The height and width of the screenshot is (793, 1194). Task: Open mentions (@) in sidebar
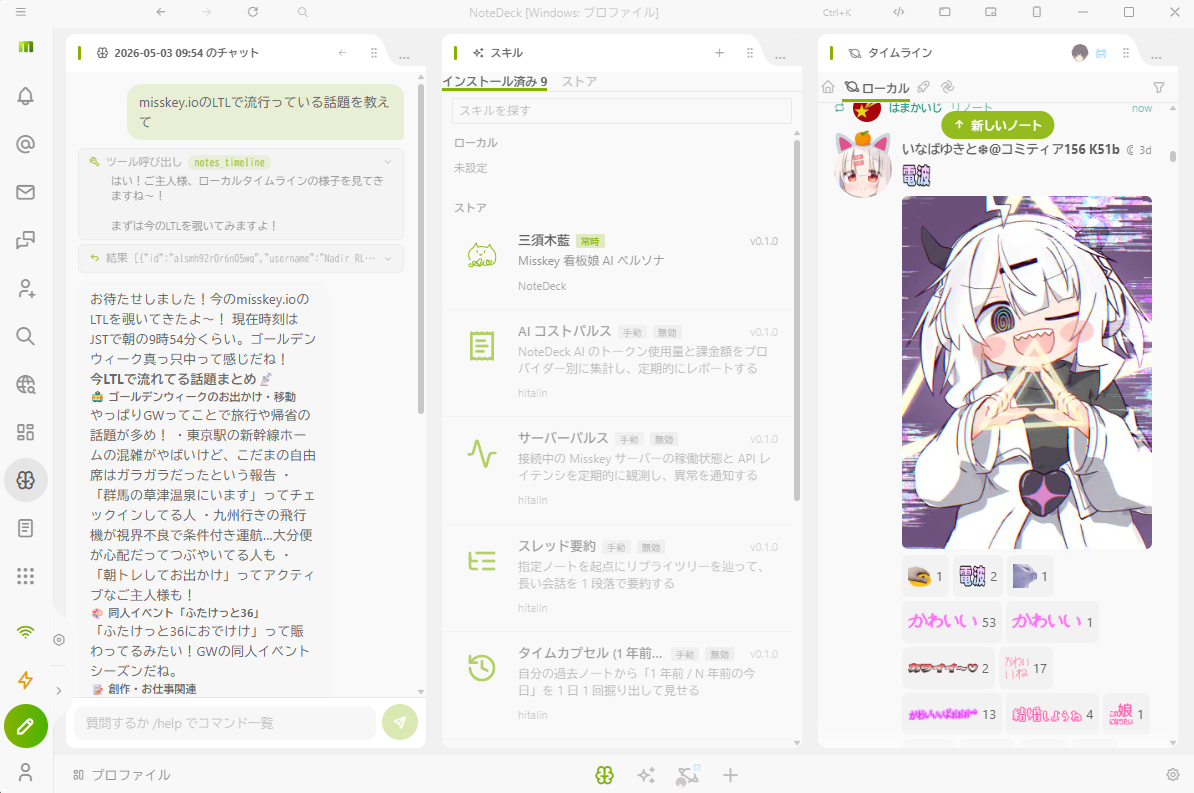[x=25, y=144]
